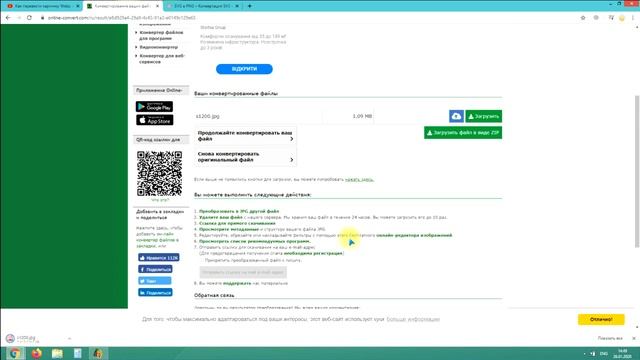Open Больше информации cookie link

coord(413,319)
